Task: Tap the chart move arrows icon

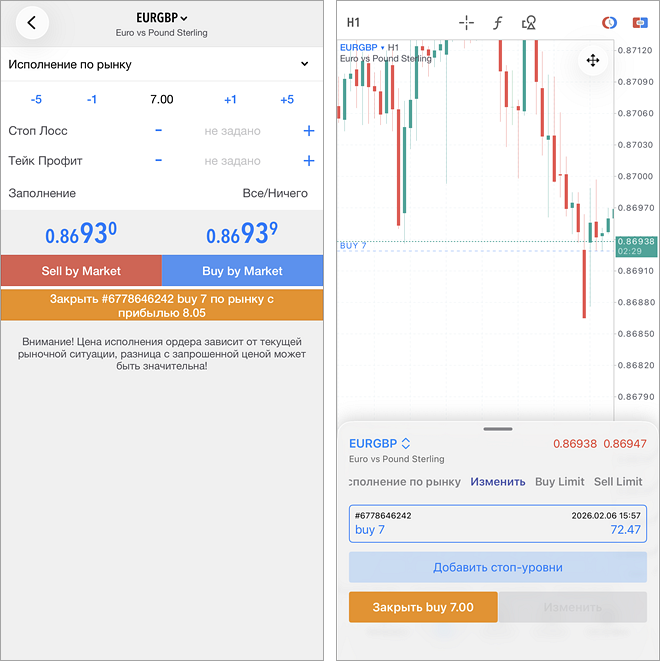Action: 593,61
